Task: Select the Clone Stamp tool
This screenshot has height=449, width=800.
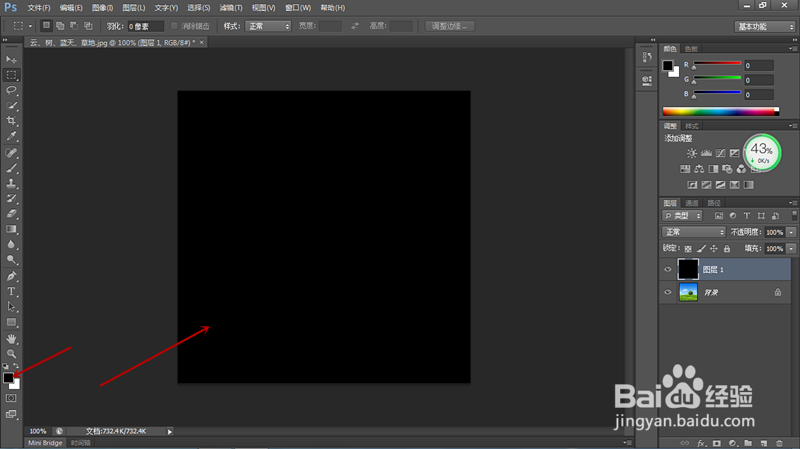Action: [x=11, y=183]
